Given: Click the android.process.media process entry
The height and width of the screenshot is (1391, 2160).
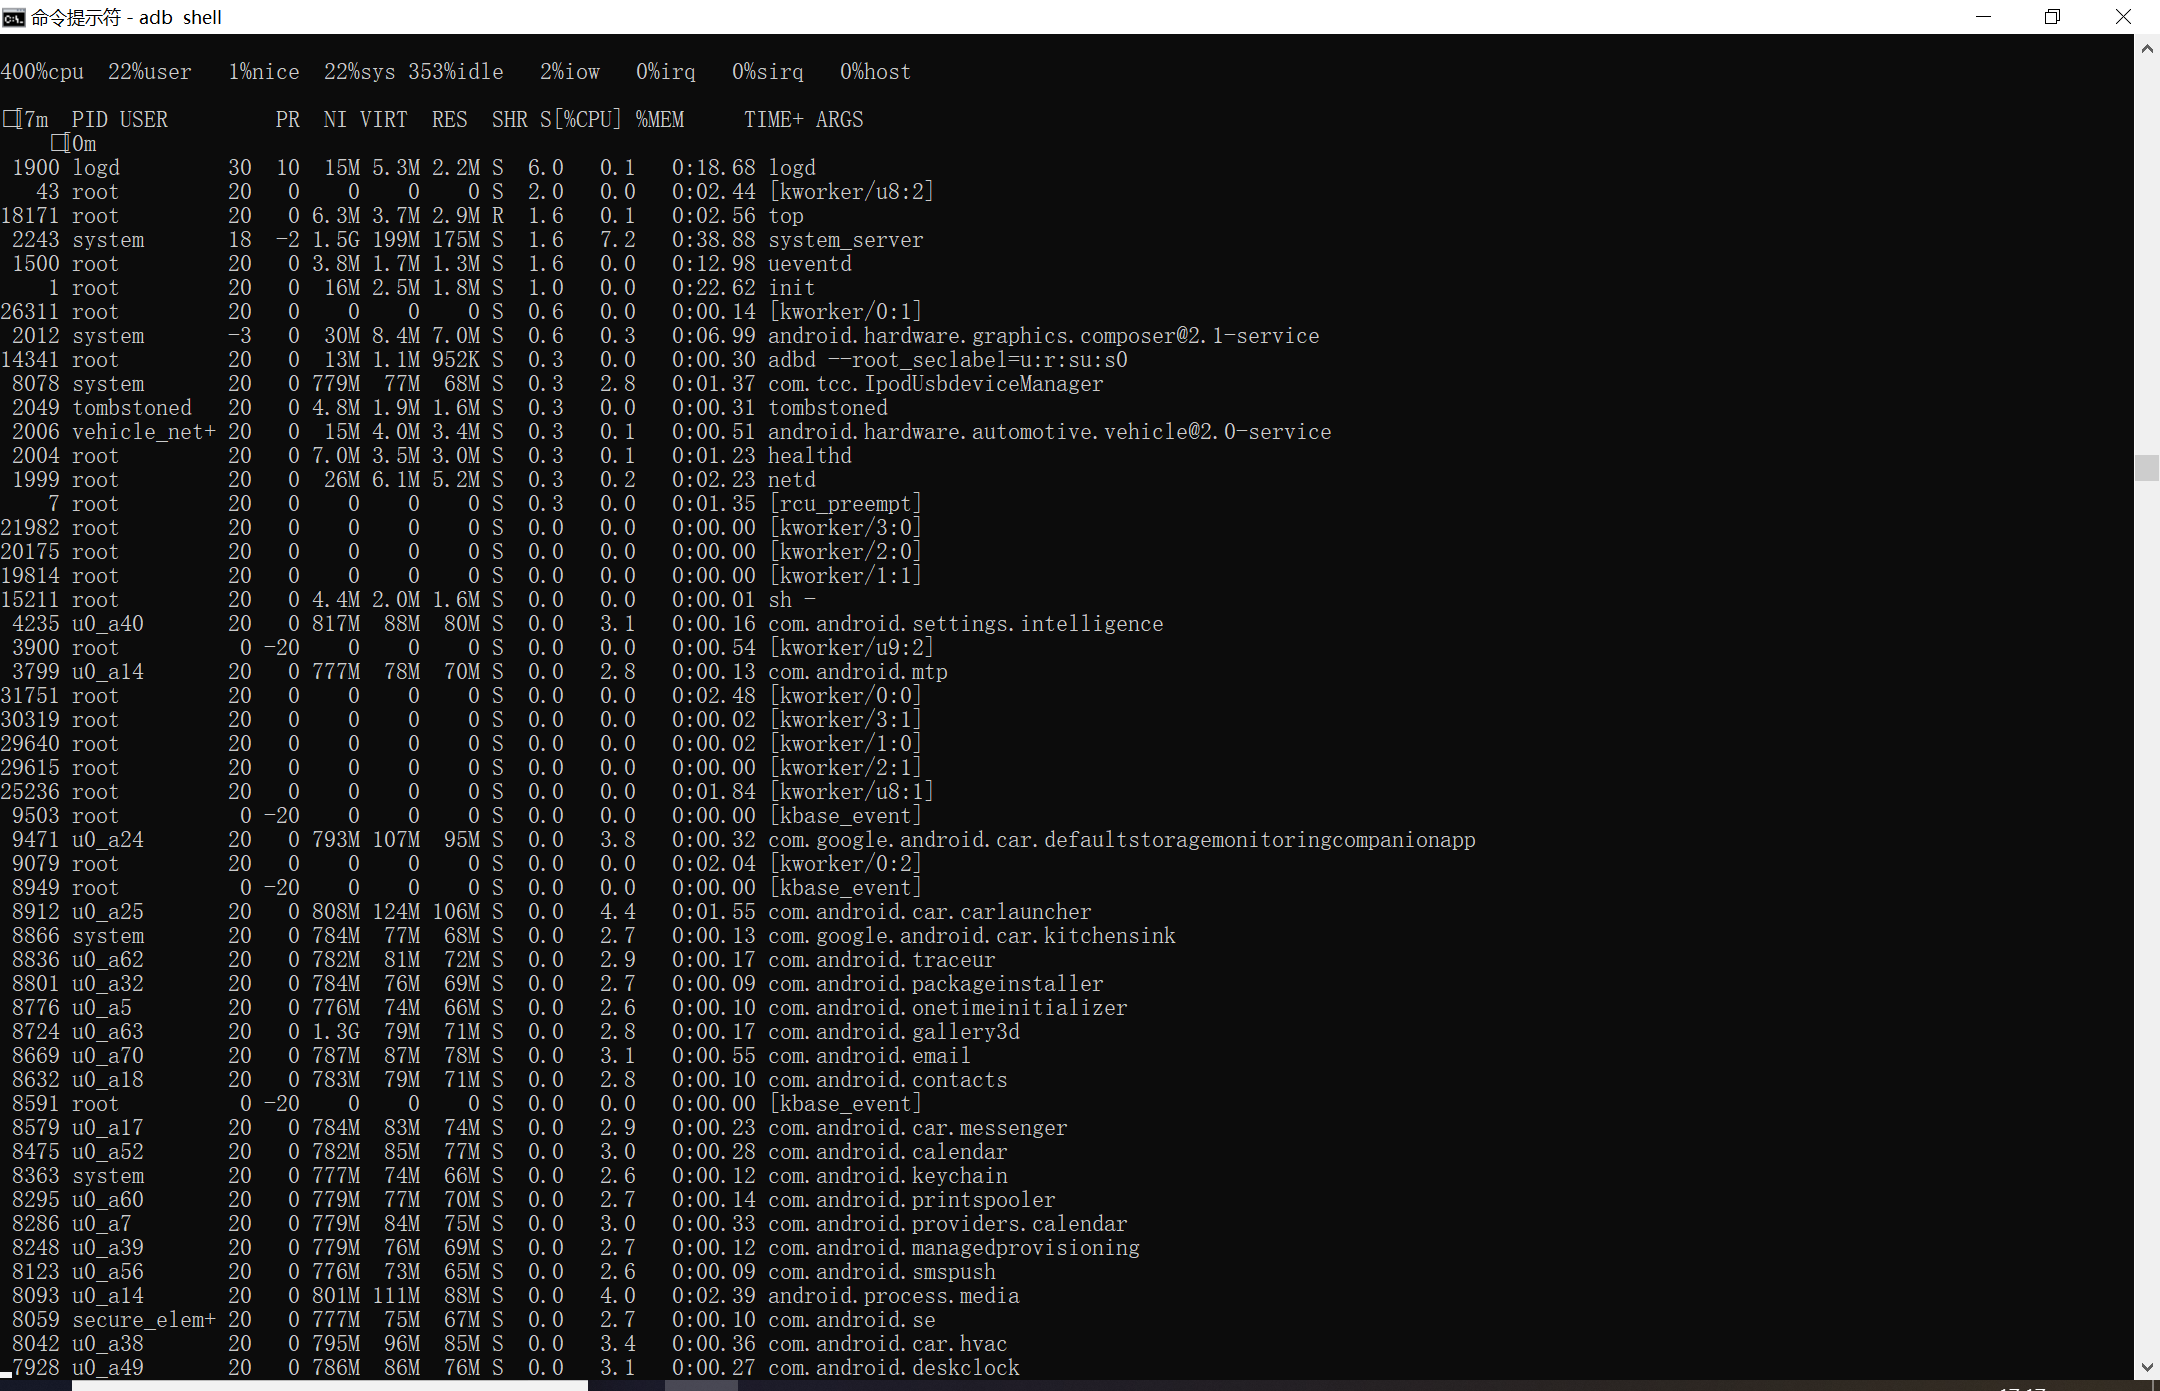Looking at the screenshot, I should (893, 1296).
